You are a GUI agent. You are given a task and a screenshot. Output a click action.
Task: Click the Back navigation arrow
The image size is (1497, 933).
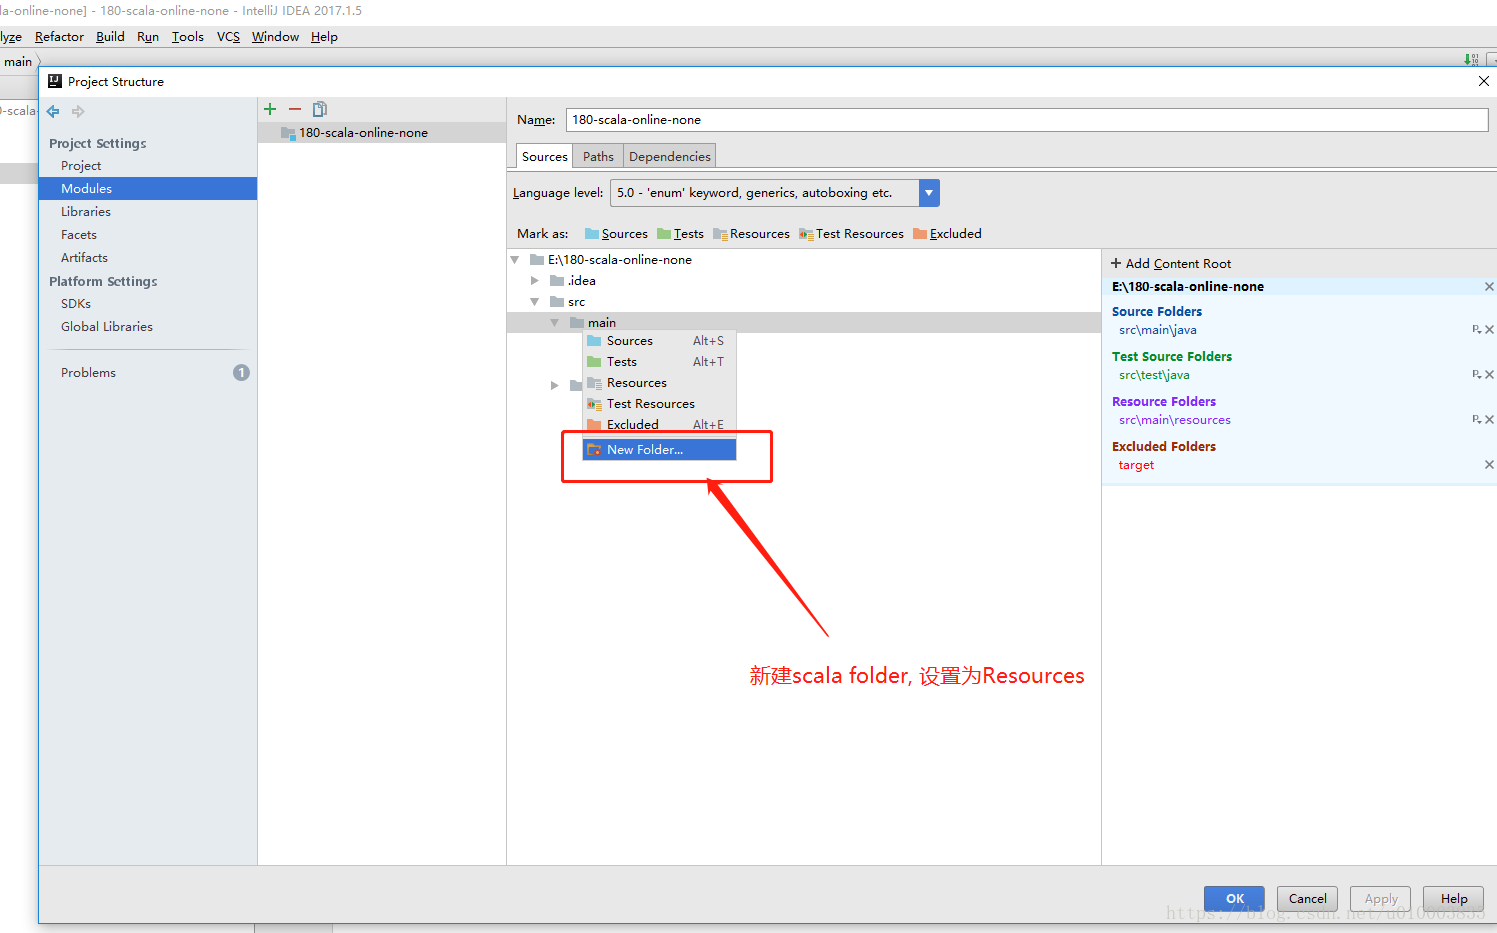click(53, 111)
